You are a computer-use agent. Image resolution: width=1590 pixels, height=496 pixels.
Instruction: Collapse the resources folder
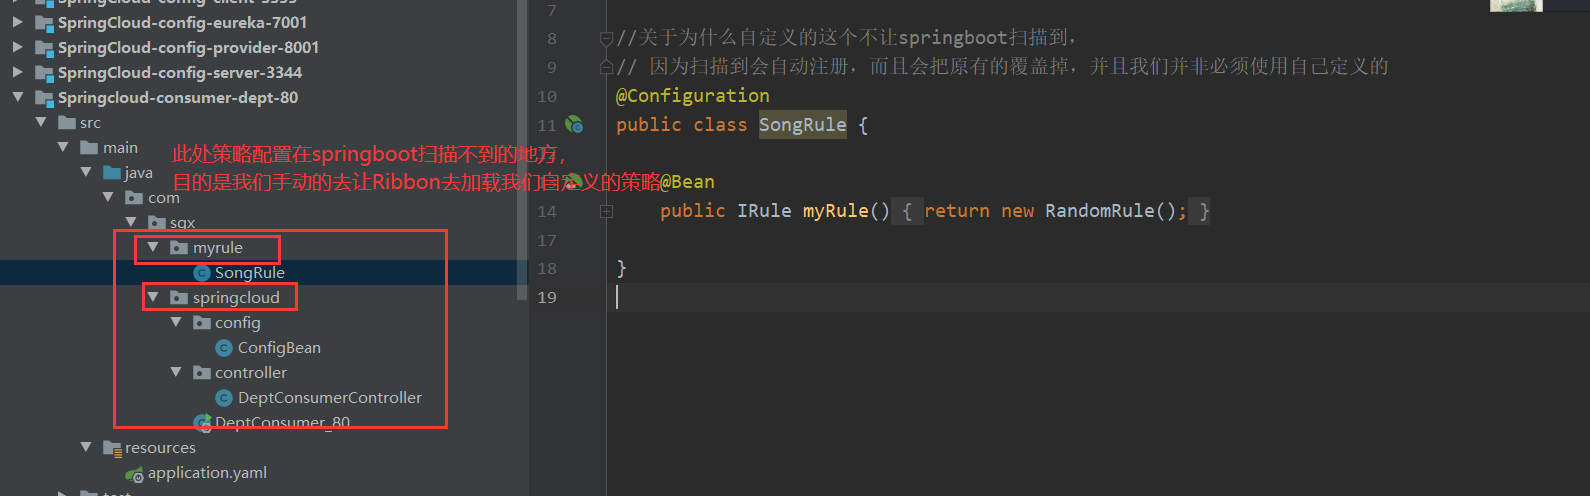pyautogui.click(x=86, y=447)
